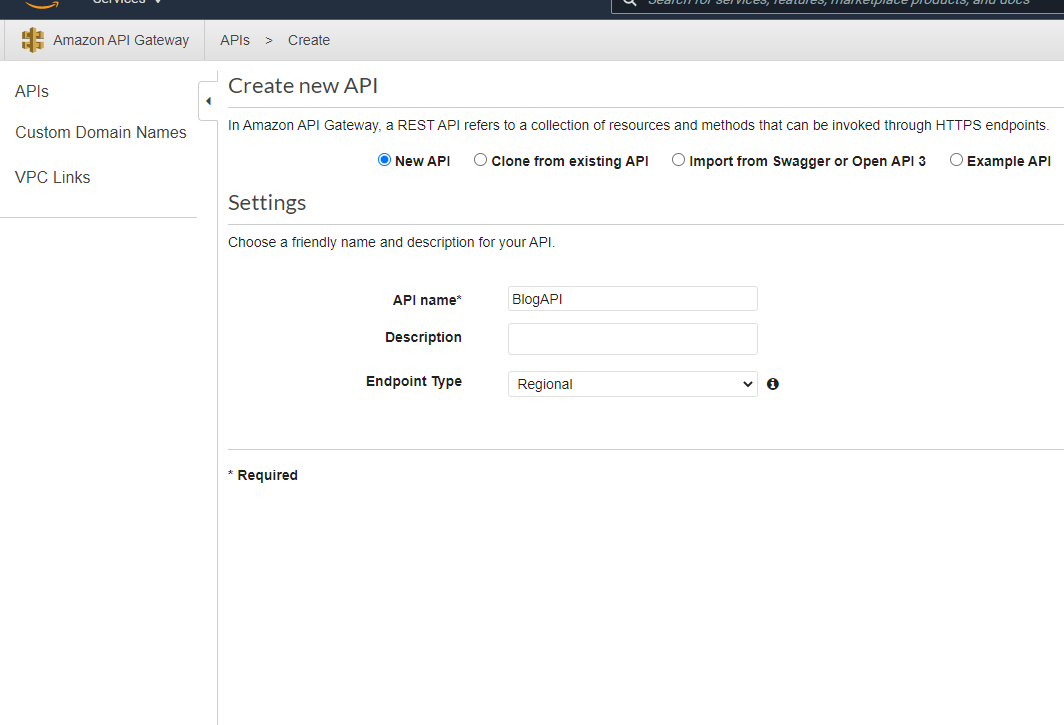1064x725 pixels.
Task: Focus the empty Description text field
Action: [632, 339]
